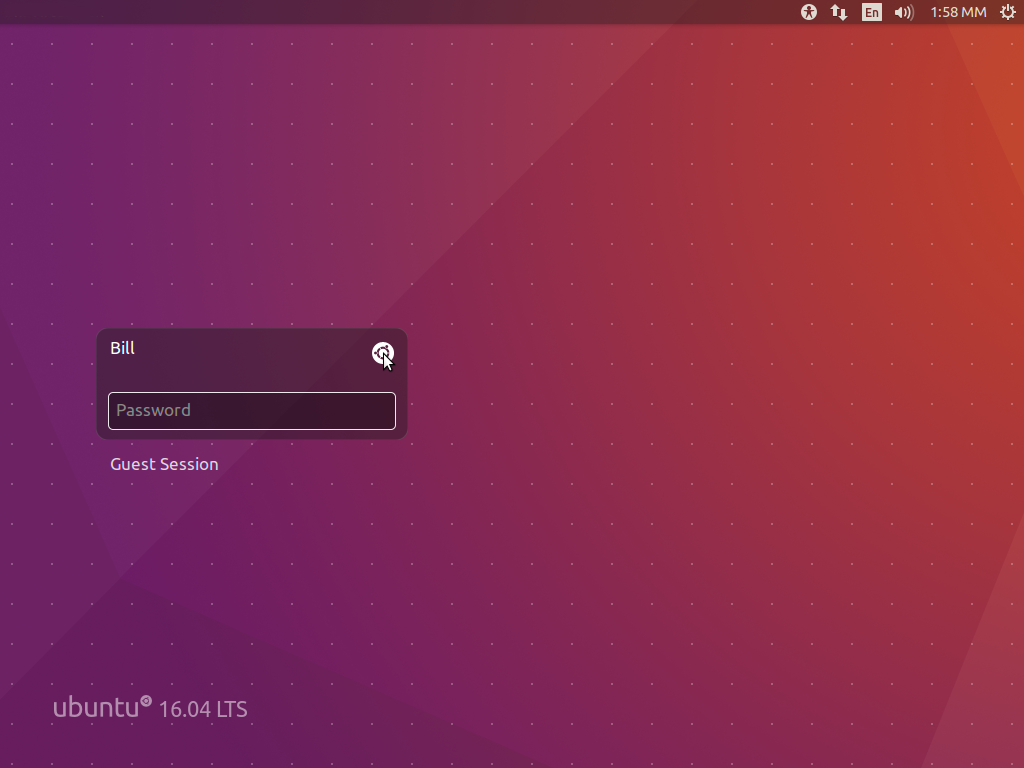Focus the Password input field

[x=251, y=410]
